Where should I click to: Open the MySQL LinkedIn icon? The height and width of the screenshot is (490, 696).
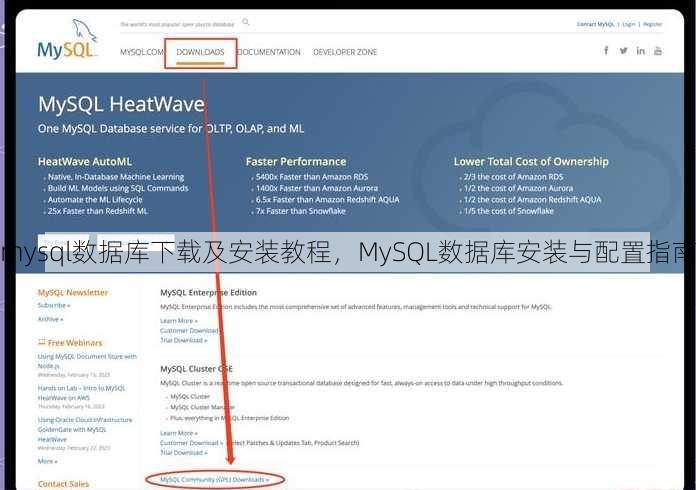tap(641, 51)
